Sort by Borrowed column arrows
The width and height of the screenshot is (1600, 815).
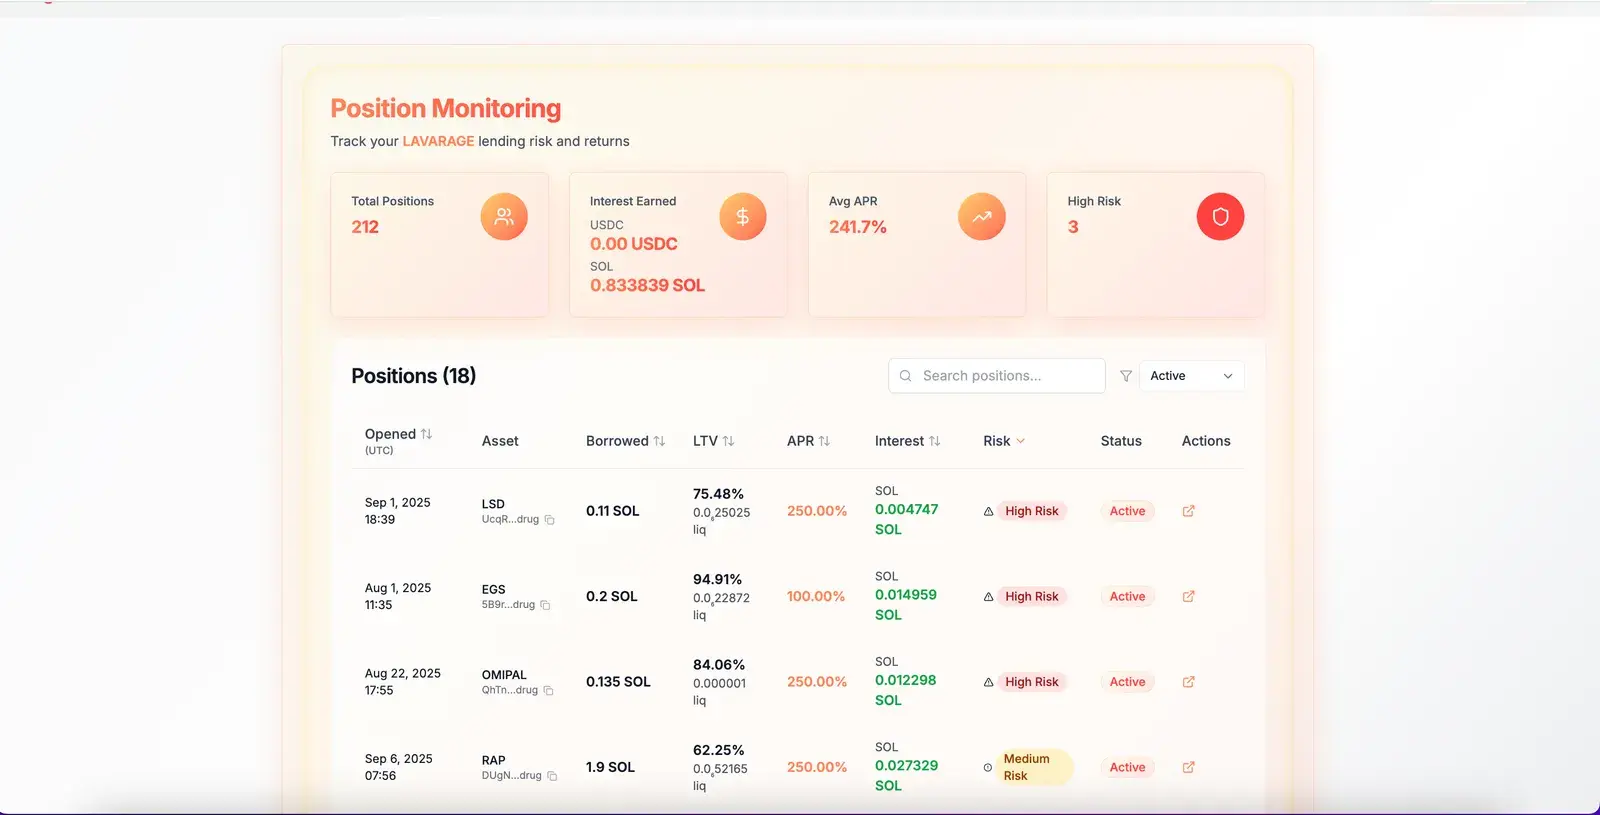(x=659, y=441)
